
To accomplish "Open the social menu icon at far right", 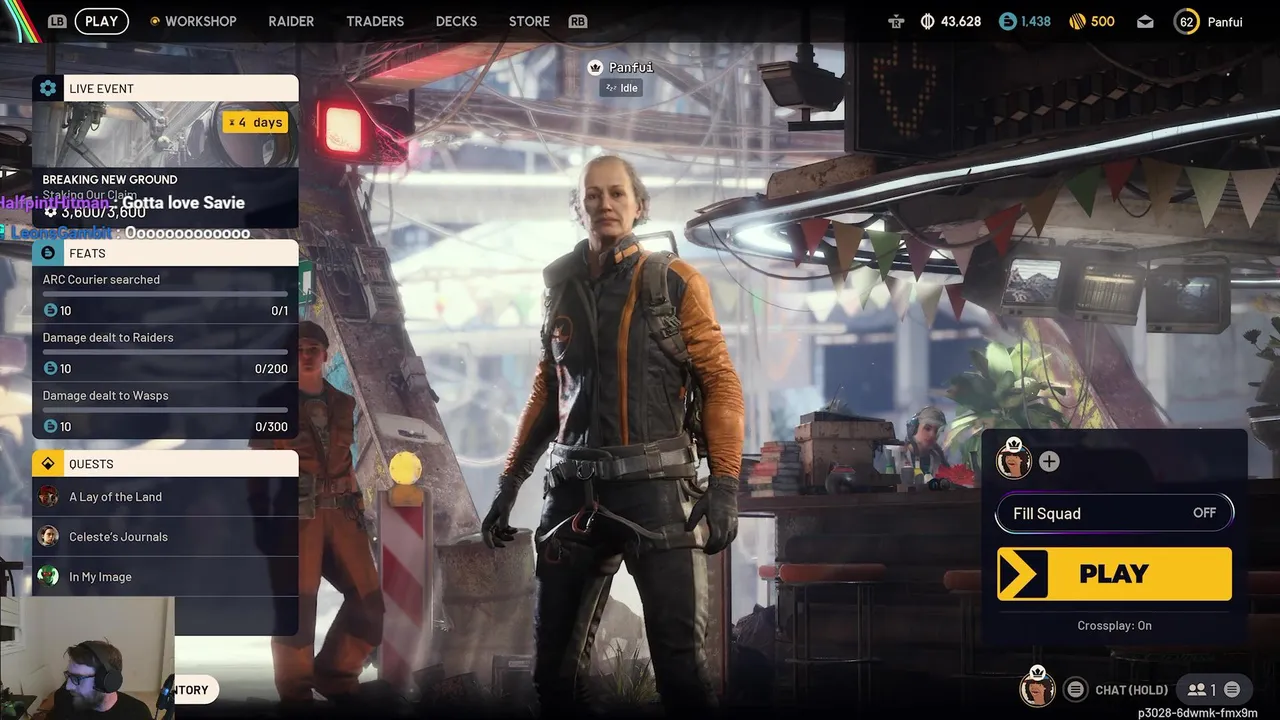I will 1232,689.
